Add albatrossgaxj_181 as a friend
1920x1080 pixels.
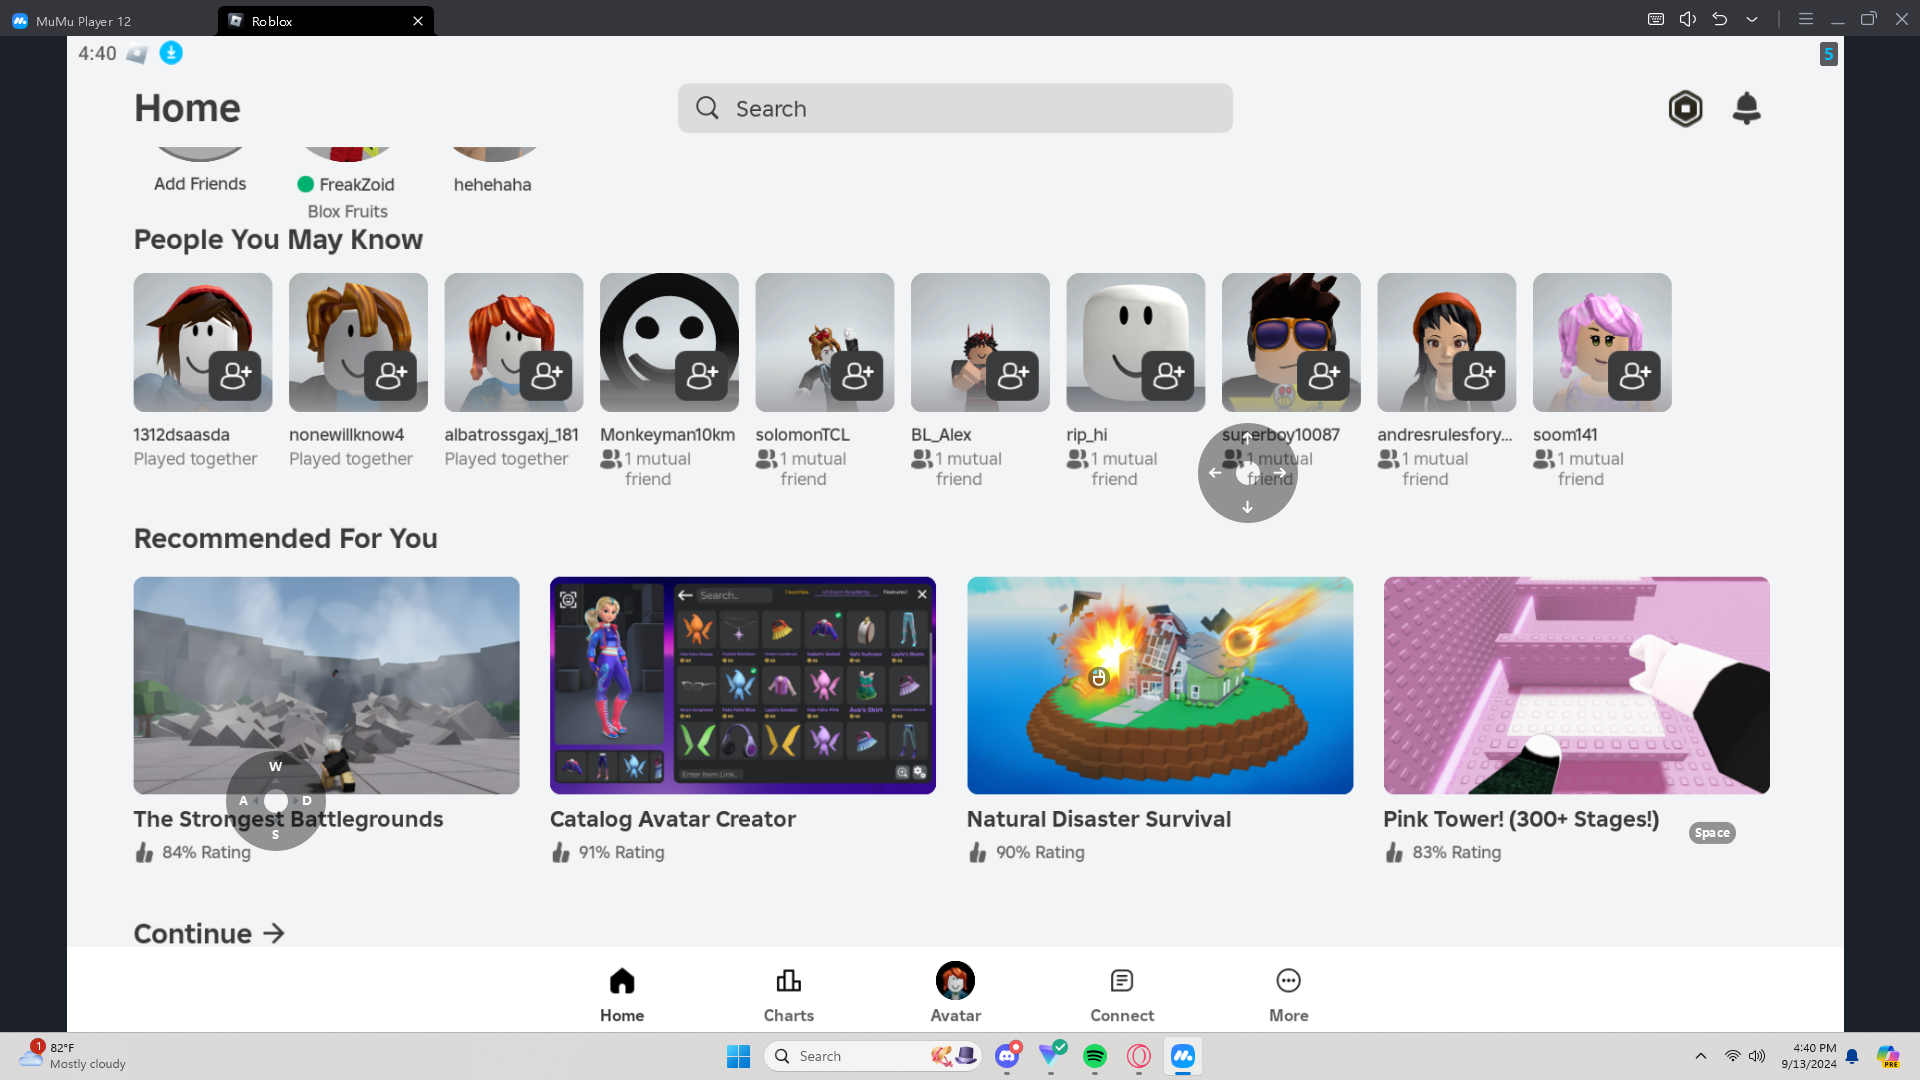547,376
